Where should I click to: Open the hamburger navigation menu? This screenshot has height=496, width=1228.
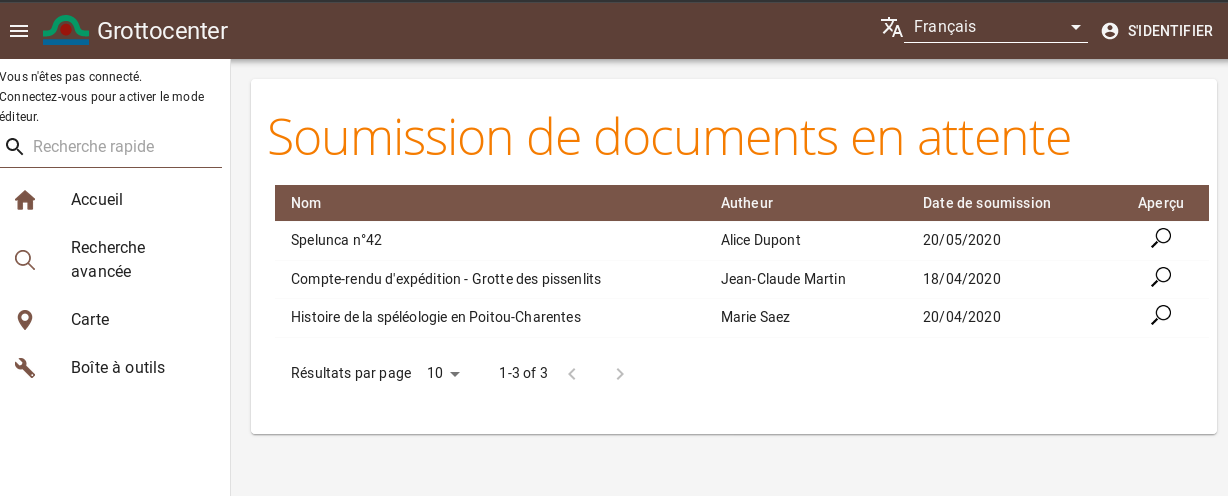[19, 31]
